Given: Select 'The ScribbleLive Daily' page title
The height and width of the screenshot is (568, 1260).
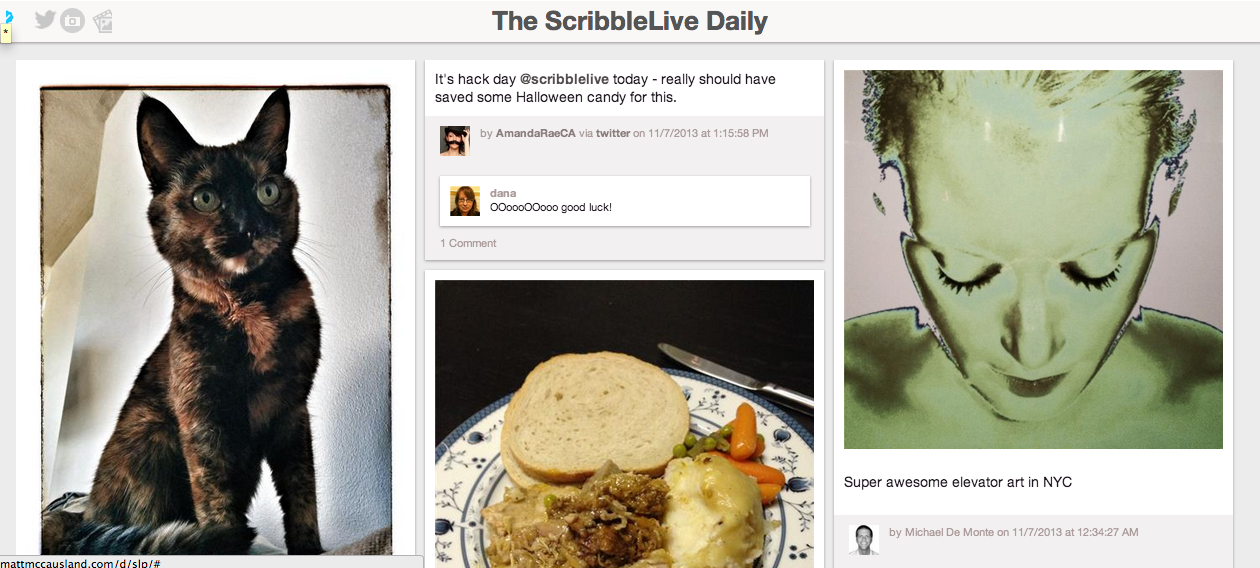Looking at the screenshot, I should pyautogui.click(x=630, y=21).
